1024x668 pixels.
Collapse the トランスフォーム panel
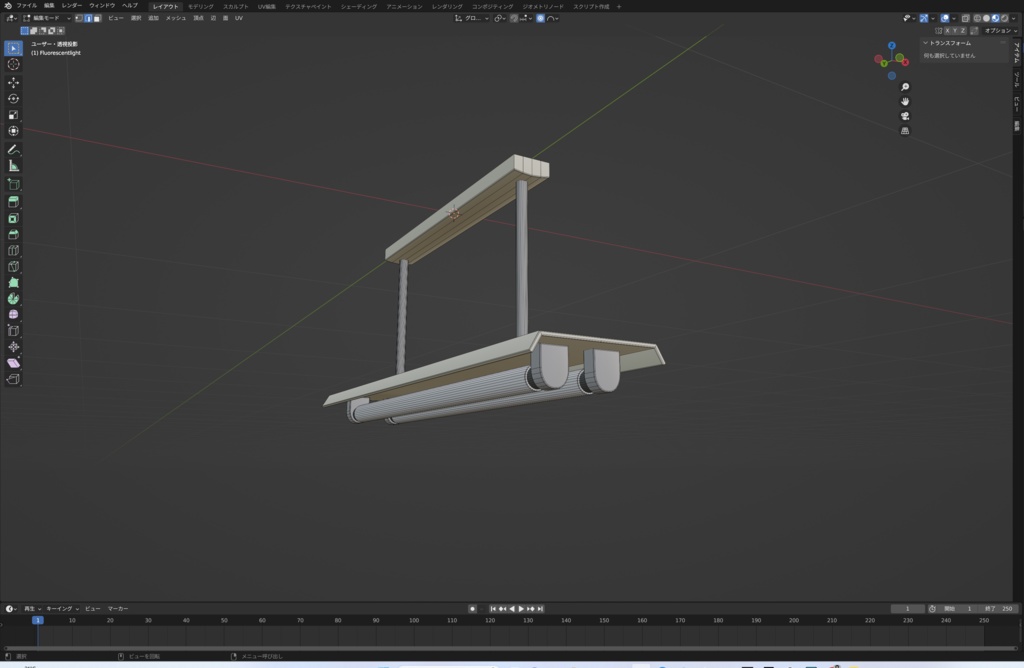pos(929,42)
